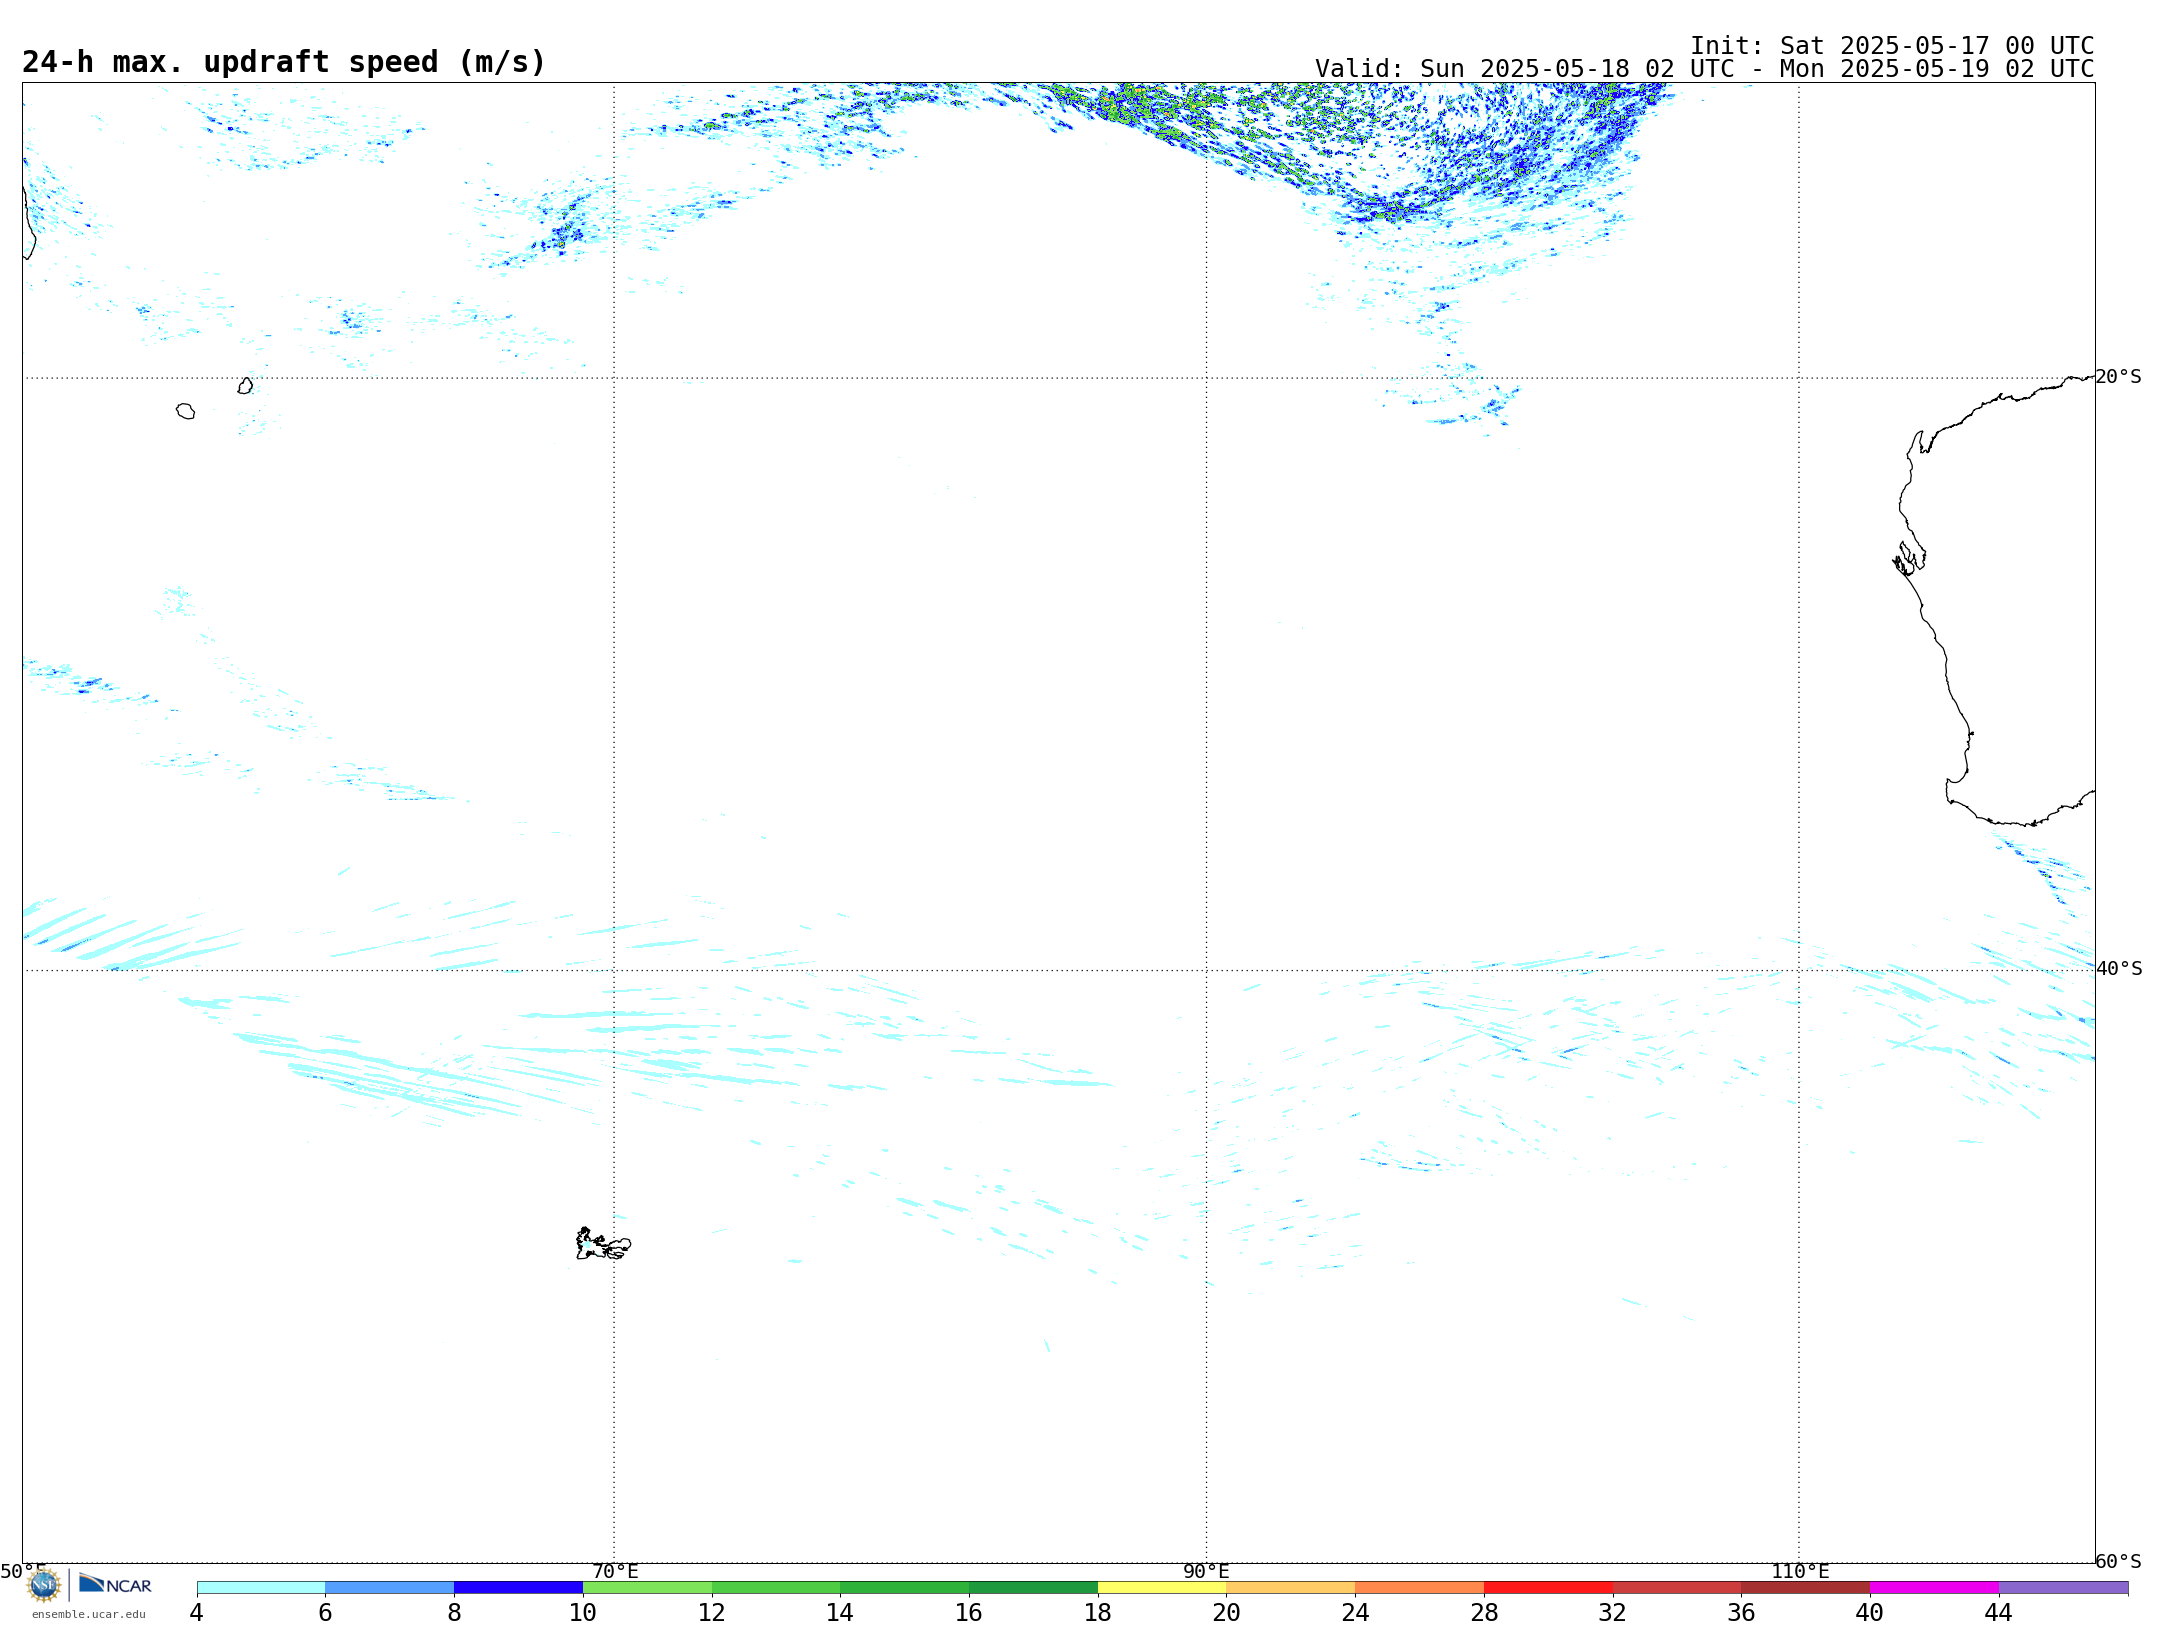Pick the green 14–16 colorbar swatch
This screenshot has width=2160, height=1626.
click(905, 1588)
